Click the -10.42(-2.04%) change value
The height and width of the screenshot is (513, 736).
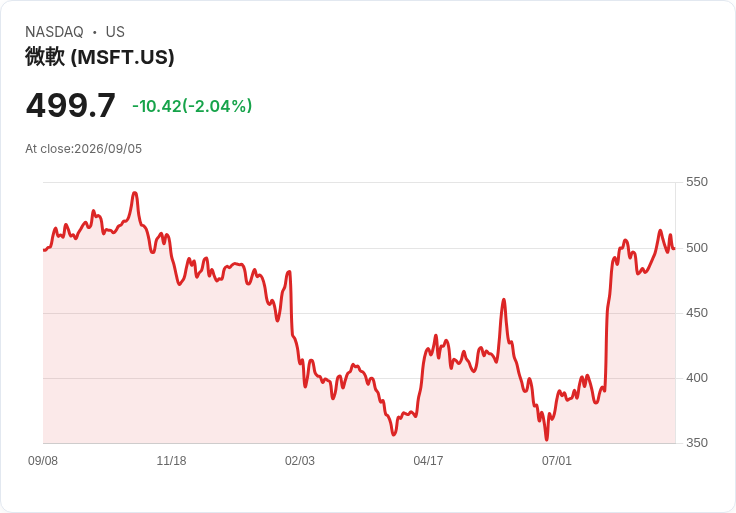pyautogui.click(x=192, y=106)
